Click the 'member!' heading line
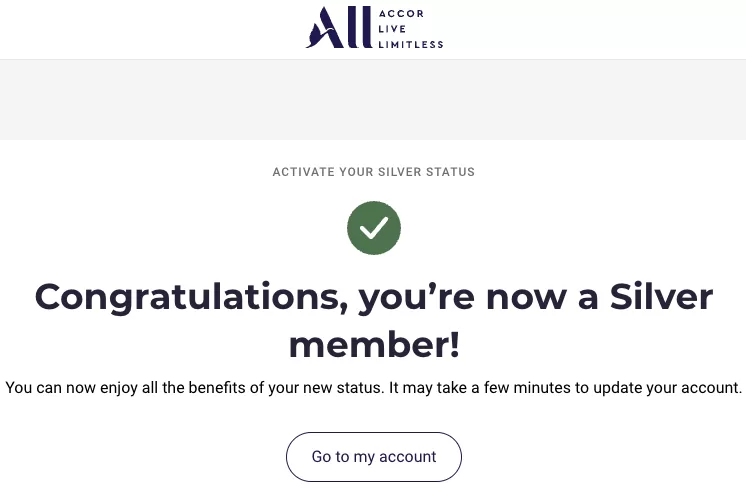The height and width of the screenshot is (490, 746). coord(374,344)
